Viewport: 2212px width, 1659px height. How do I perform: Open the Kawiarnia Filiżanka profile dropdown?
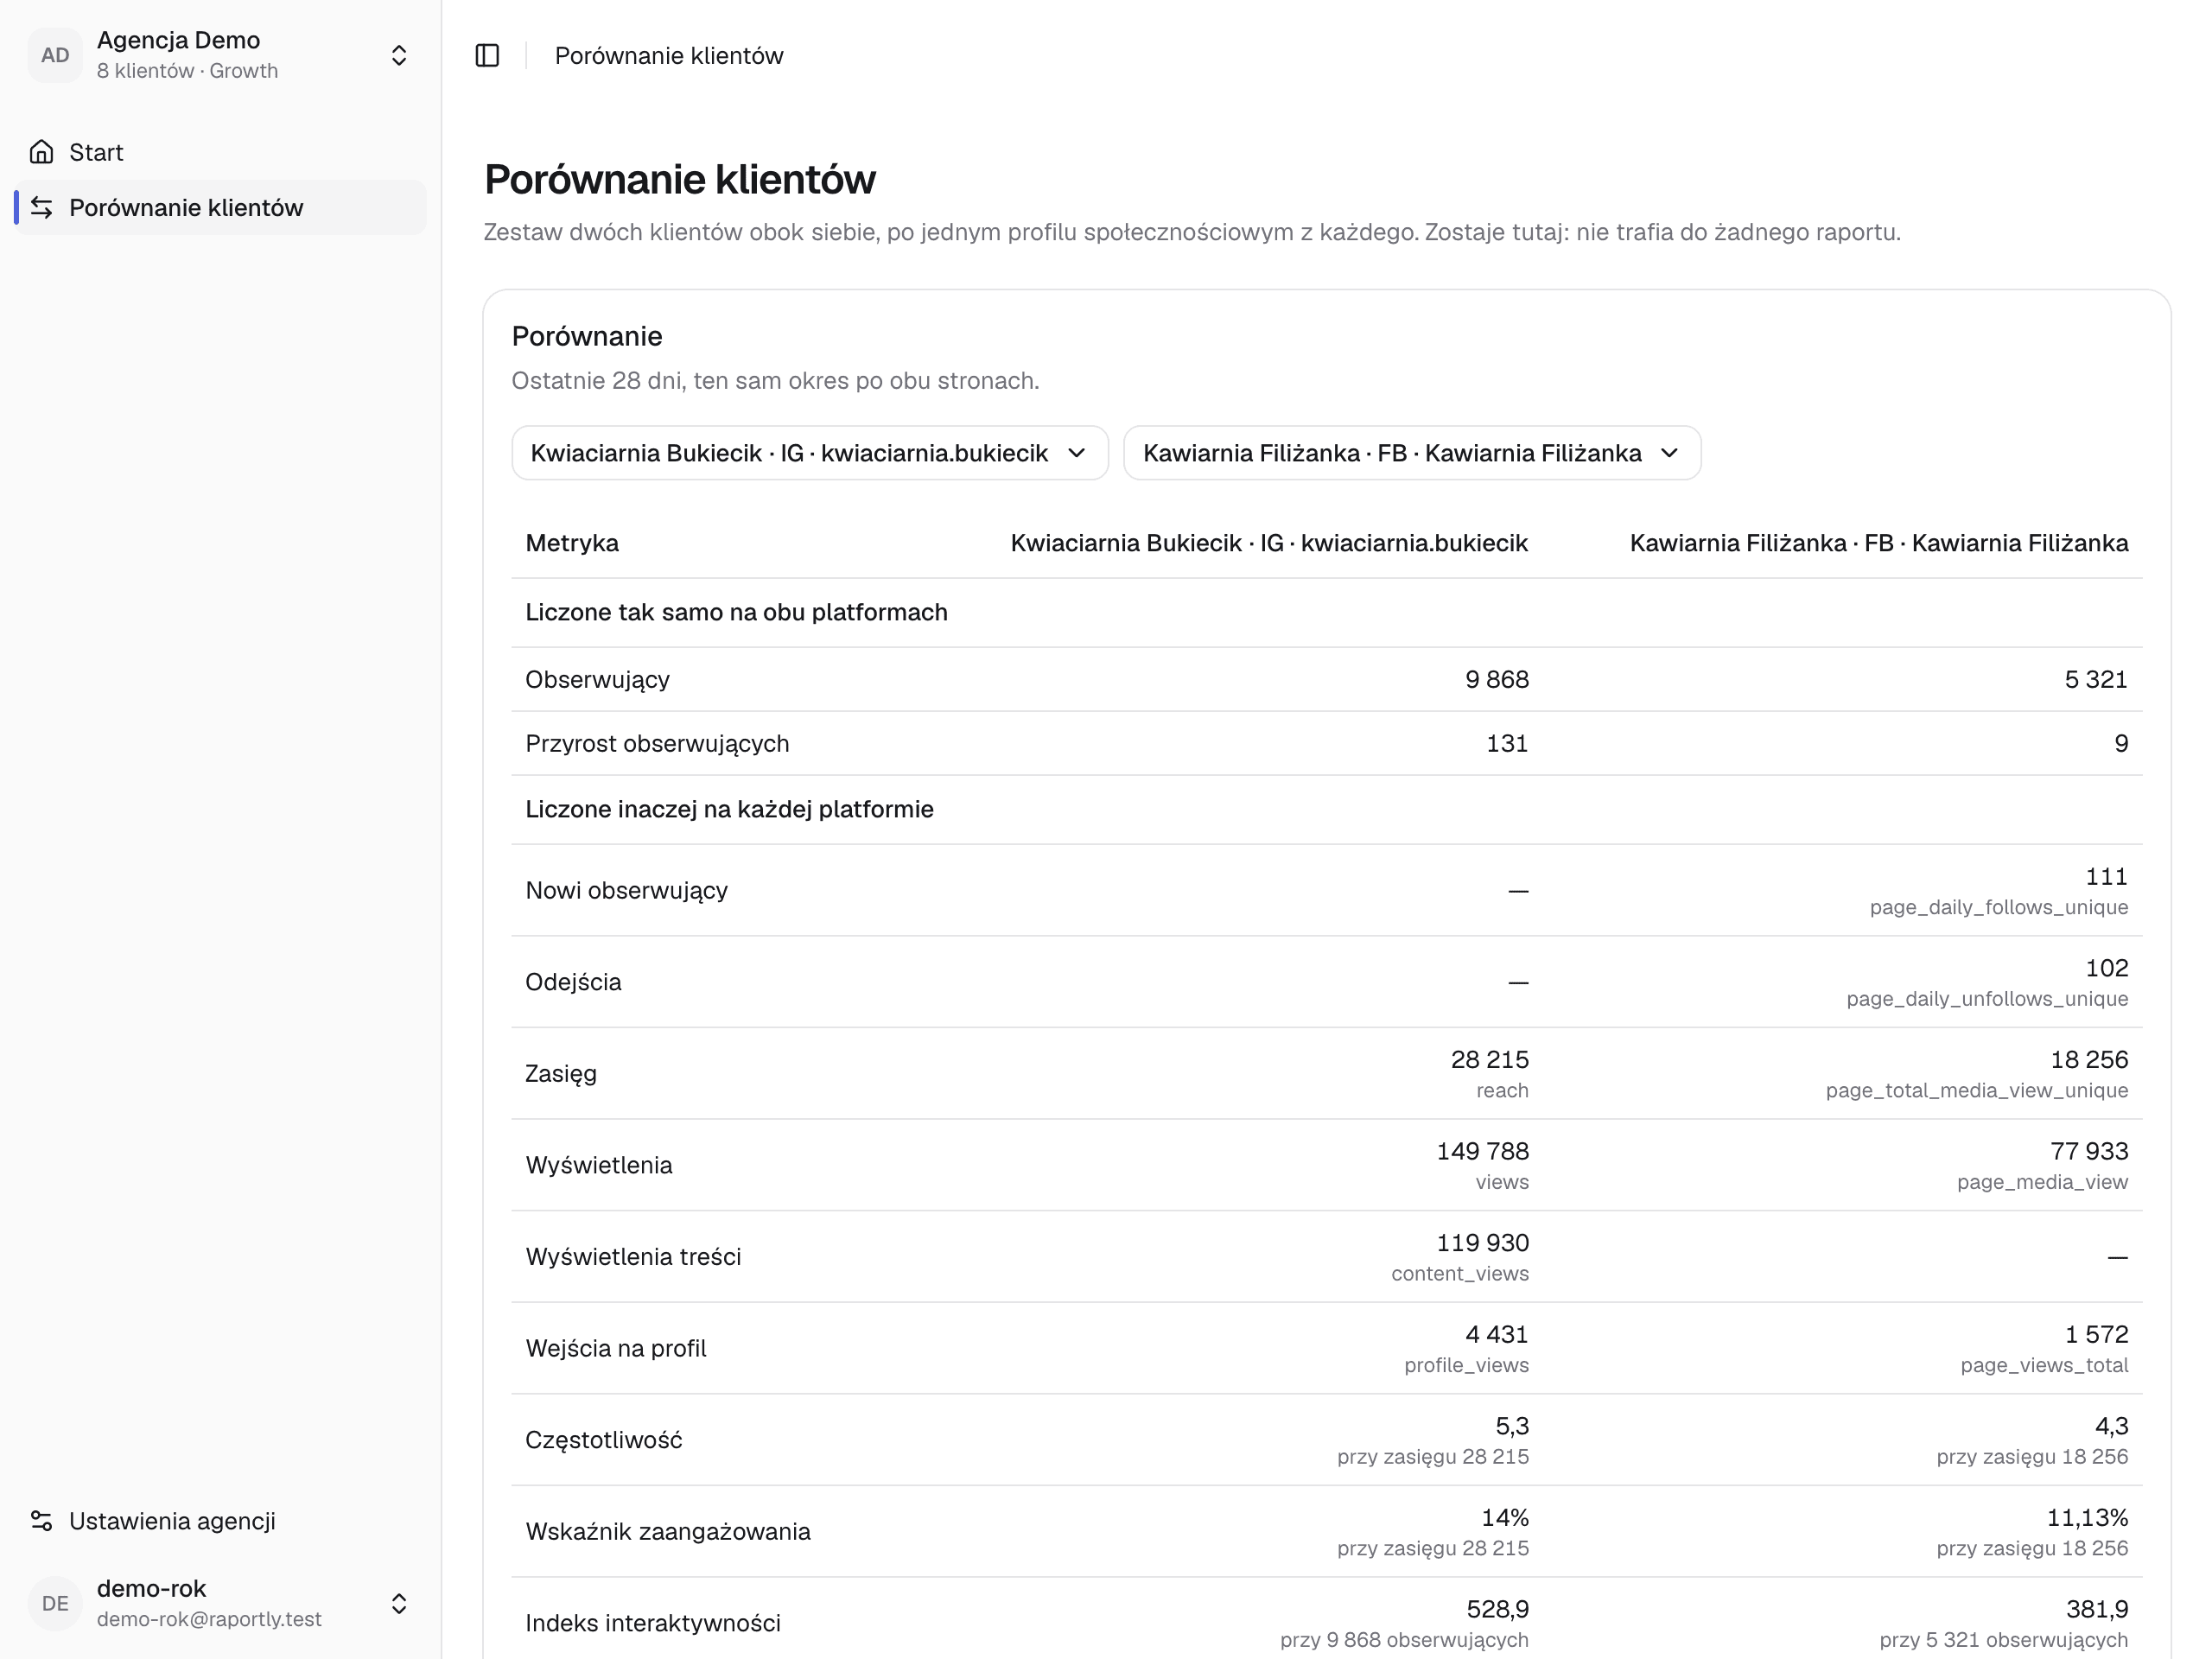click(x=1411, y=453)
